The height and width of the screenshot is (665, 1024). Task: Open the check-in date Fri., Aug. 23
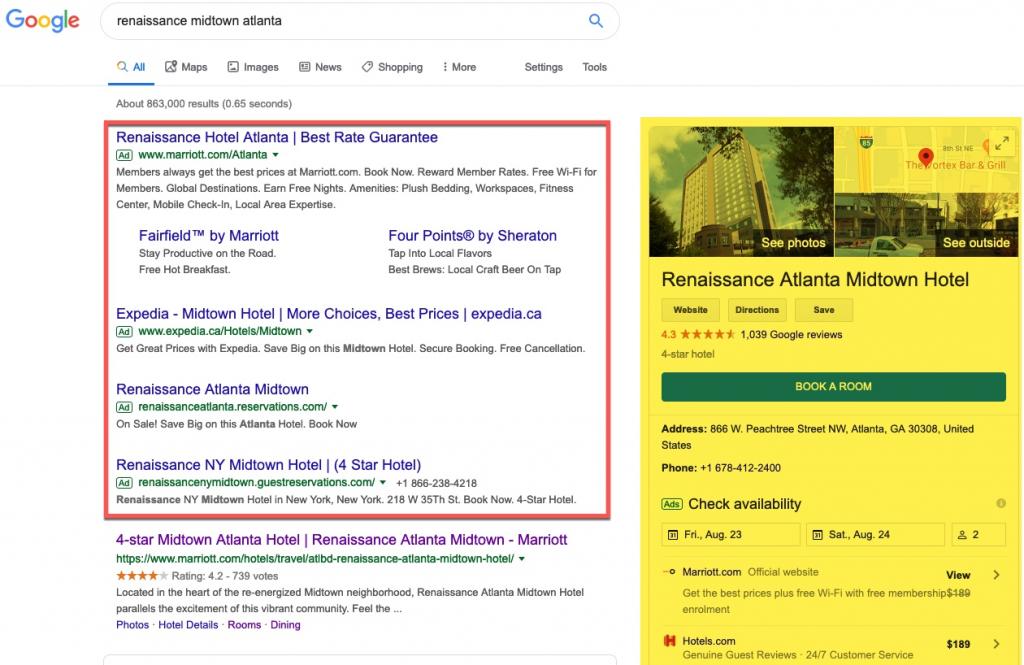(731, 534)
